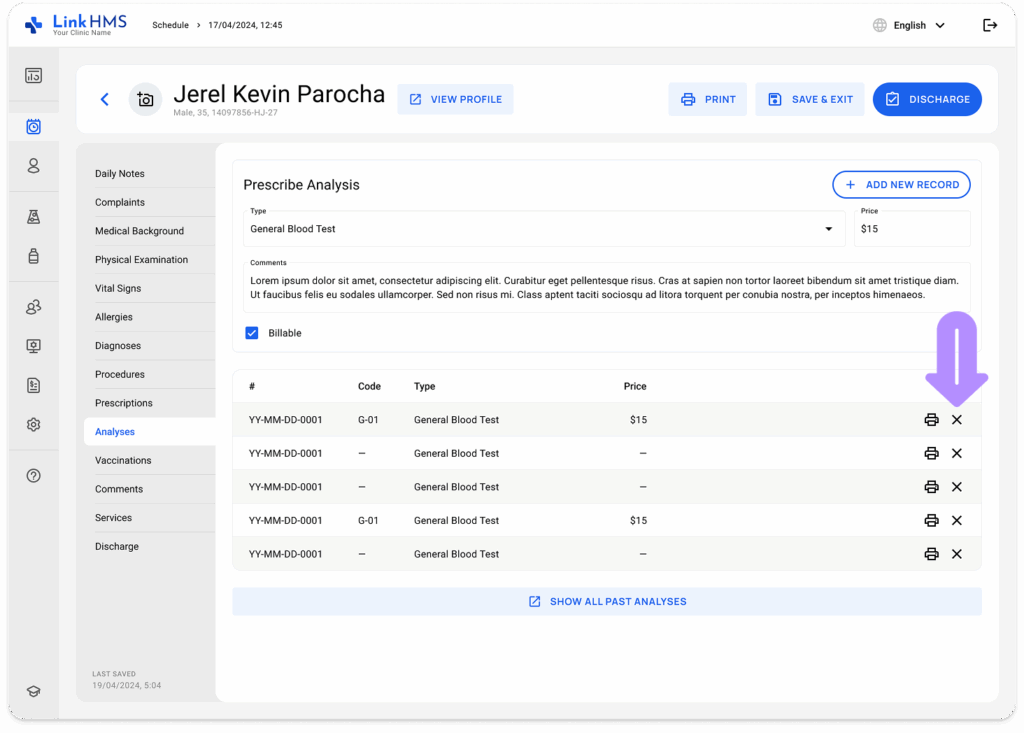Delete the third analysis row
Screen dimensions: 1024x733
957,487
